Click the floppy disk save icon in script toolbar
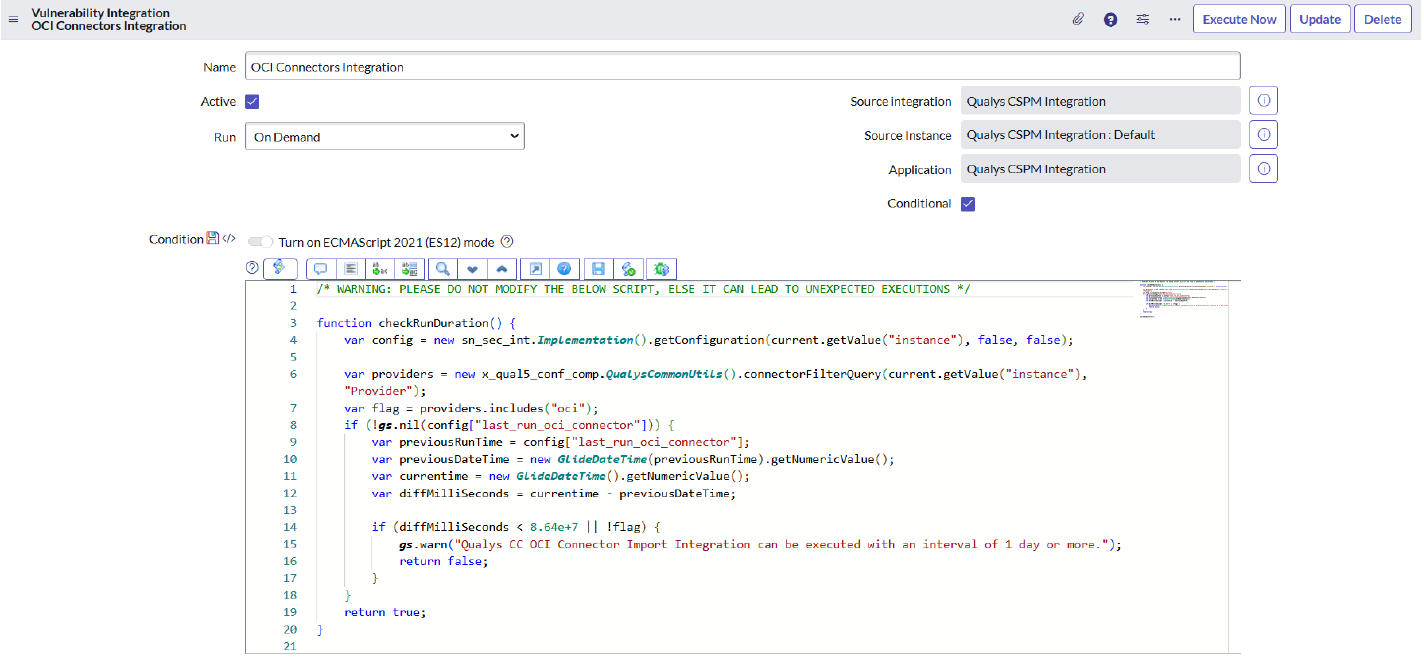 click(598, 268)
